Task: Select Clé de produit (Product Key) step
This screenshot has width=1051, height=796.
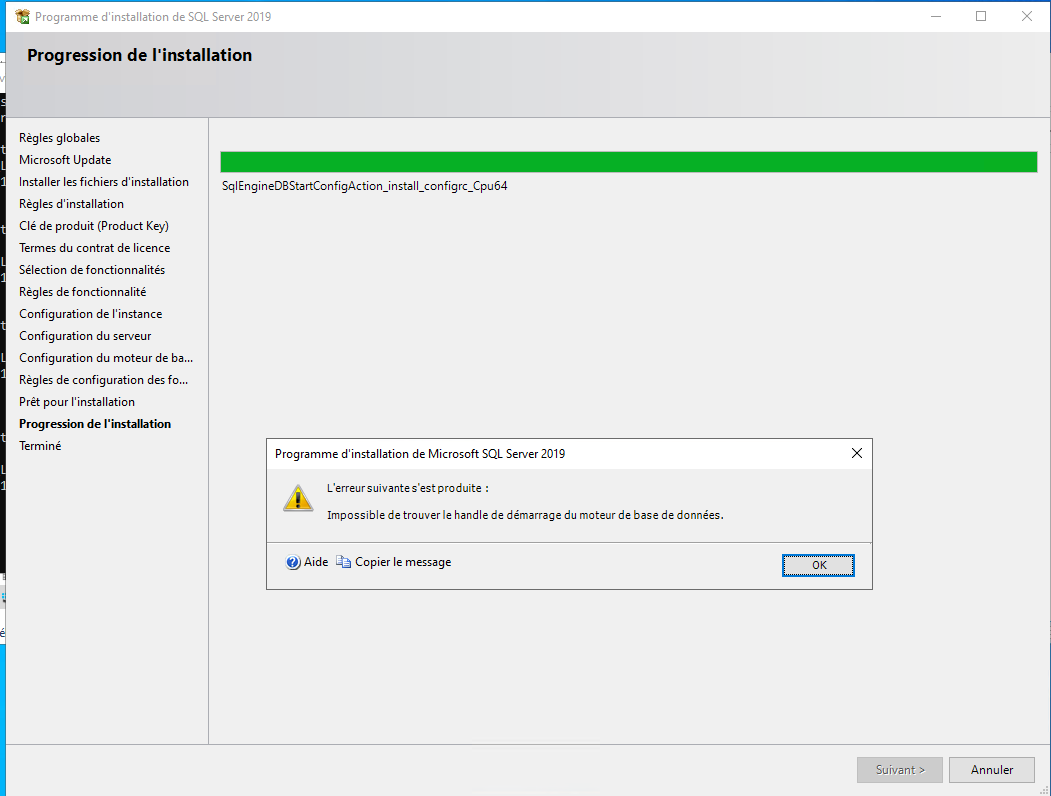Action: (x=94, y=226)
